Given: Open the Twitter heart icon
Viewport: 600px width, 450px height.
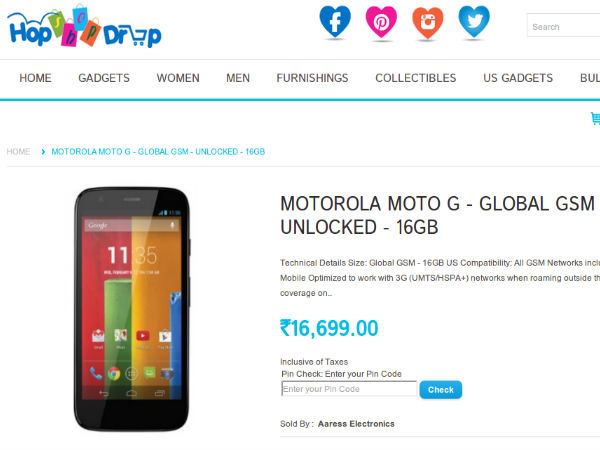Looking at the screenshot, I should pyautogui.click(x=474, y=22).
